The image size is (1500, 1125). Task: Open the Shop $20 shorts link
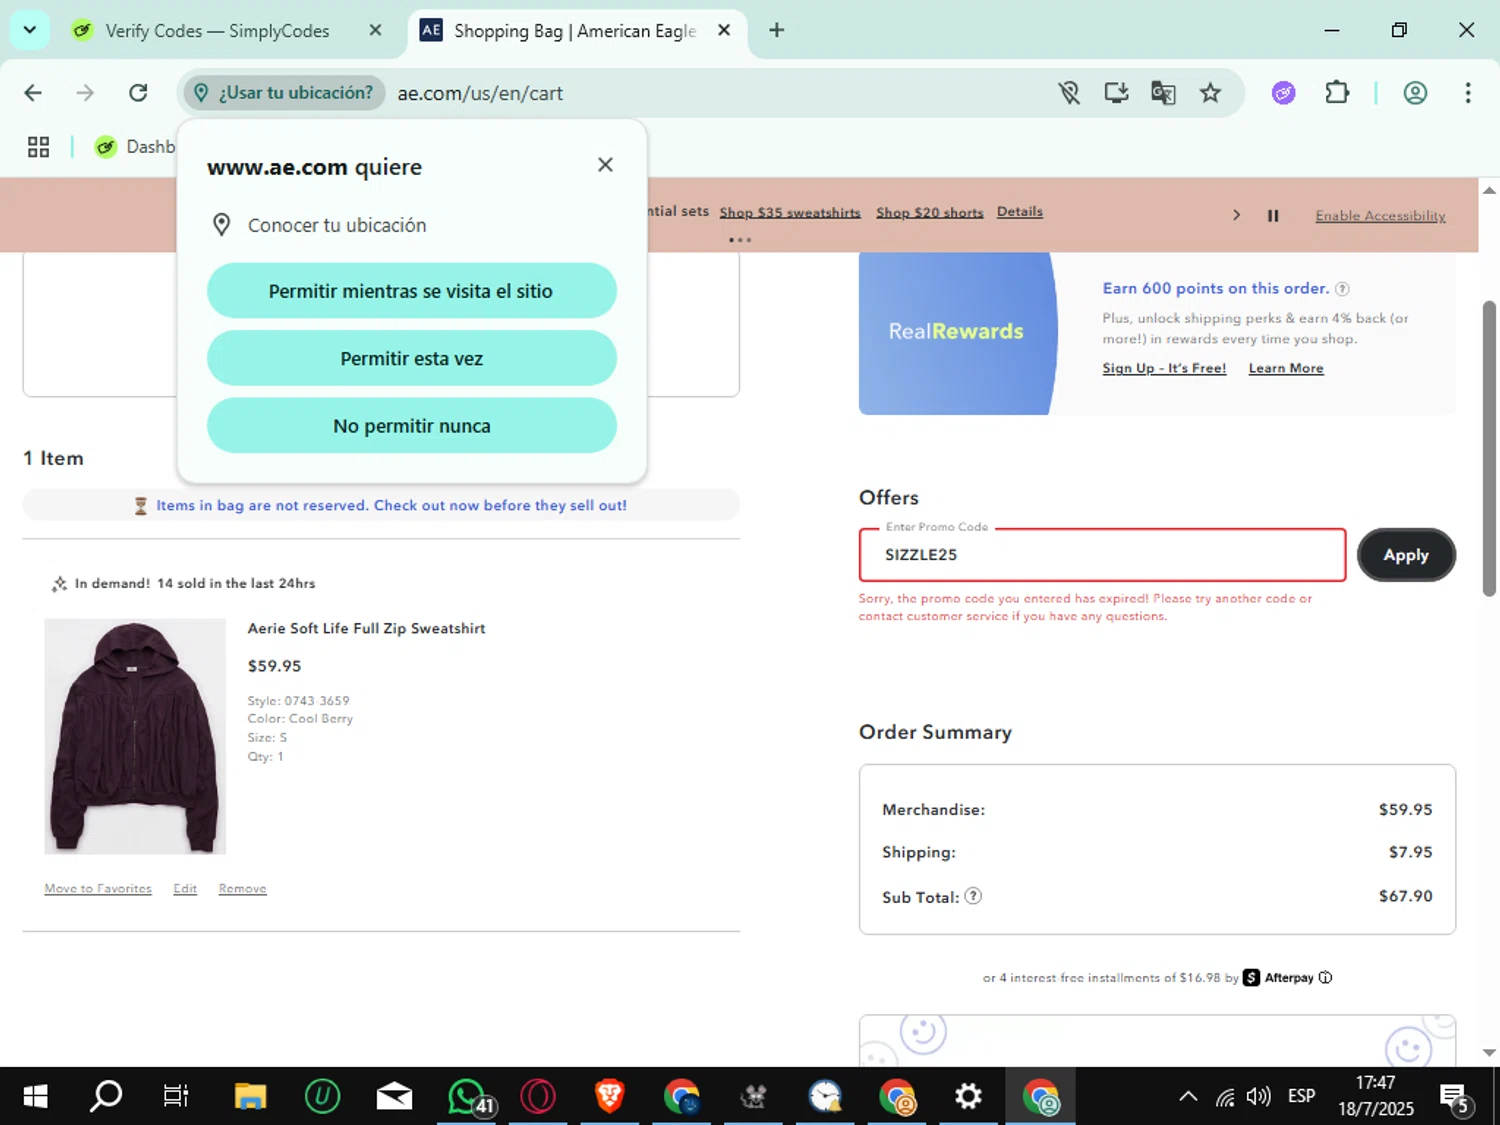[x=930, y=212]
